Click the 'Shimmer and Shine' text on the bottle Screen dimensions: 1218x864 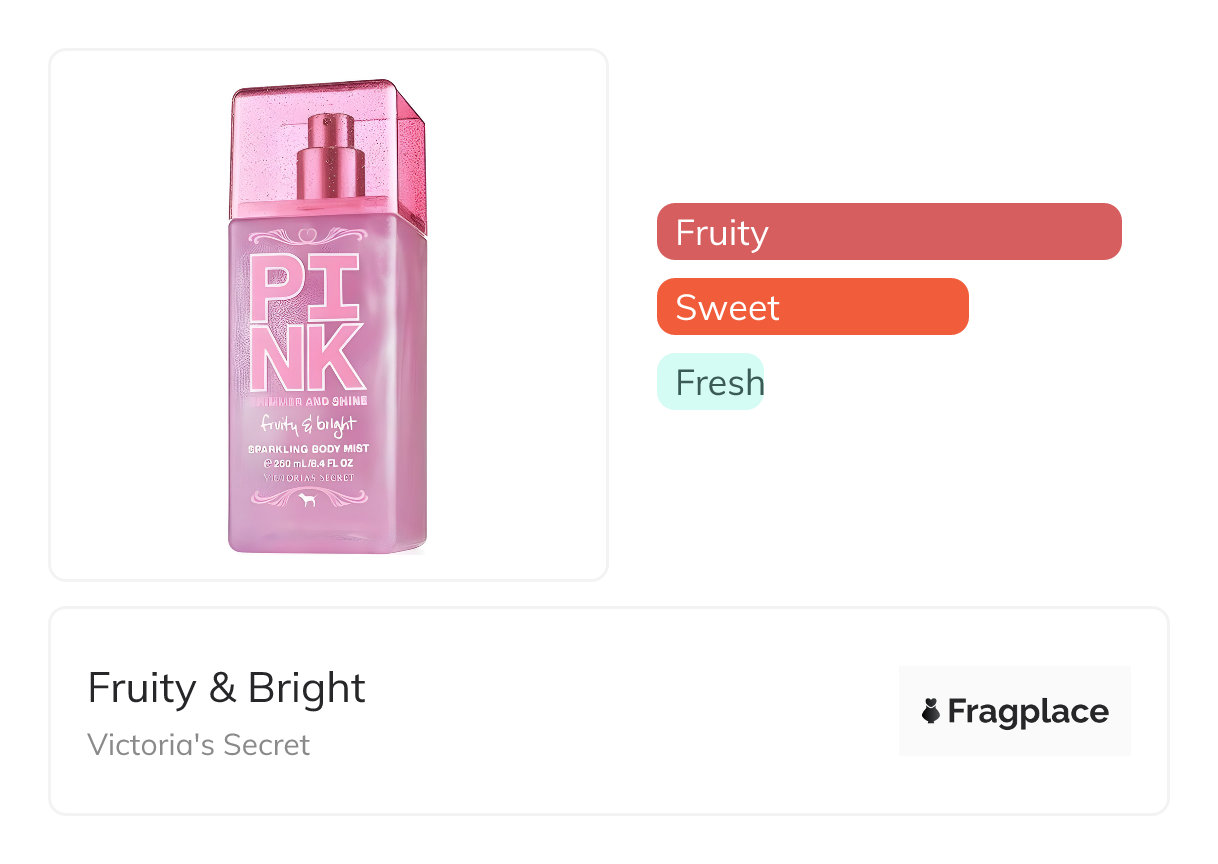[308, 401]
